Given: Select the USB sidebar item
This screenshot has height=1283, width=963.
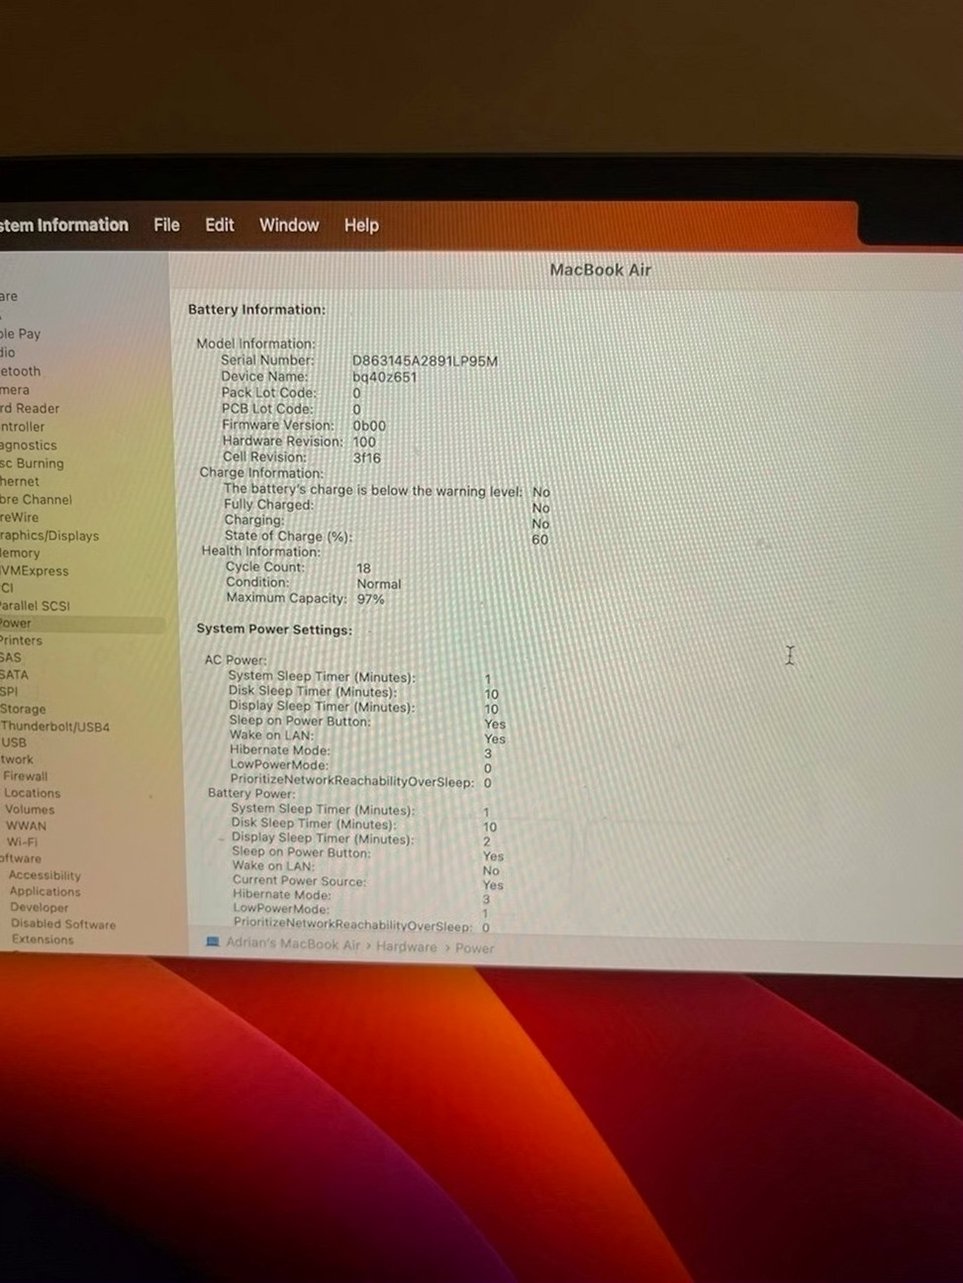Looking at the screenshot, I should click(x=14, y=743).
